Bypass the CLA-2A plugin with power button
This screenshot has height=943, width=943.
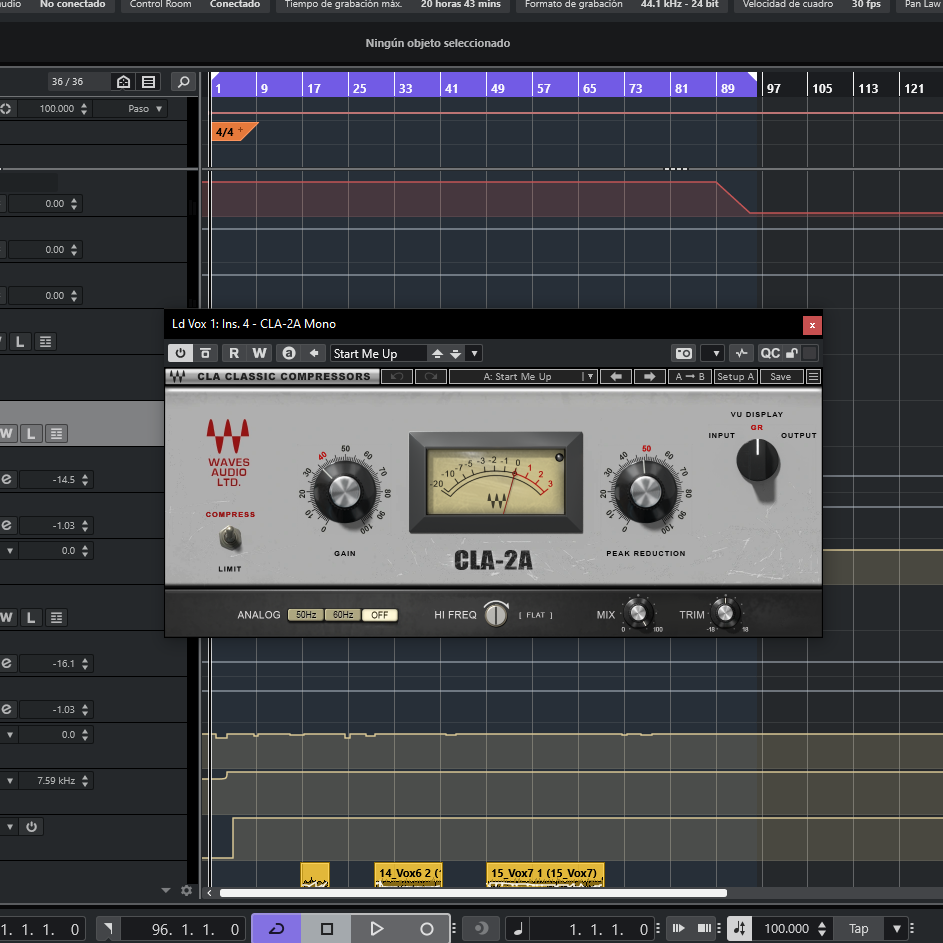coord(180,353)
